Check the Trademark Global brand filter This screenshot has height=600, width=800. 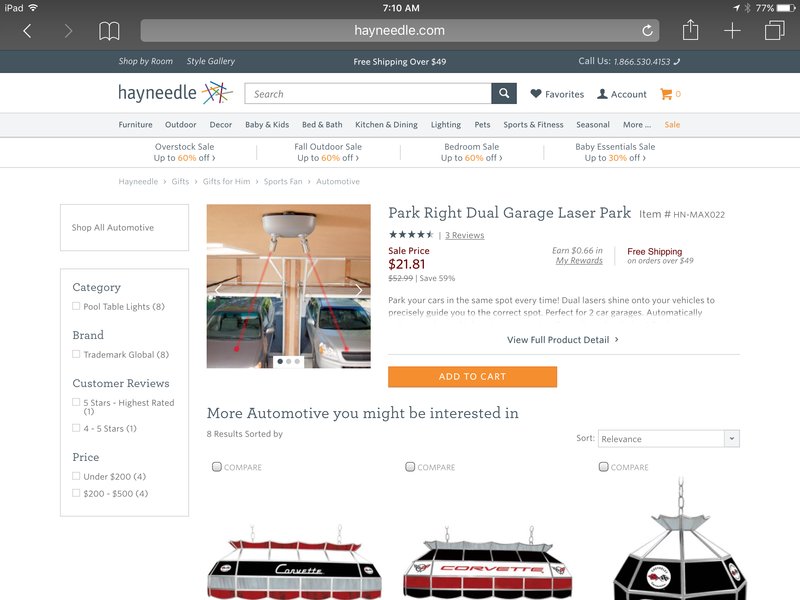pyautogui.click(x=76, y=354)
